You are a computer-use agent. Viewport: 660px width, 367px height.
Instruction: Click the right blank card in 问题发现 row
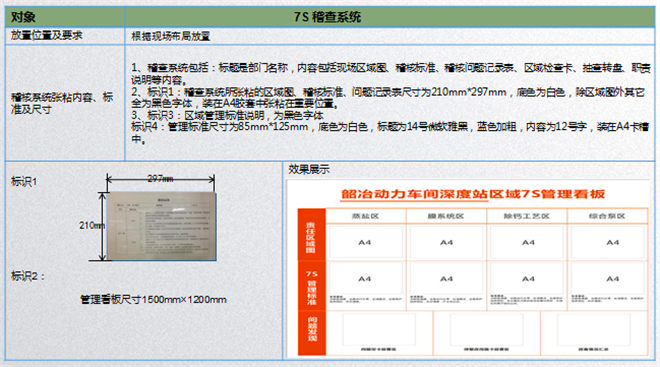click(x=594, y=330)
